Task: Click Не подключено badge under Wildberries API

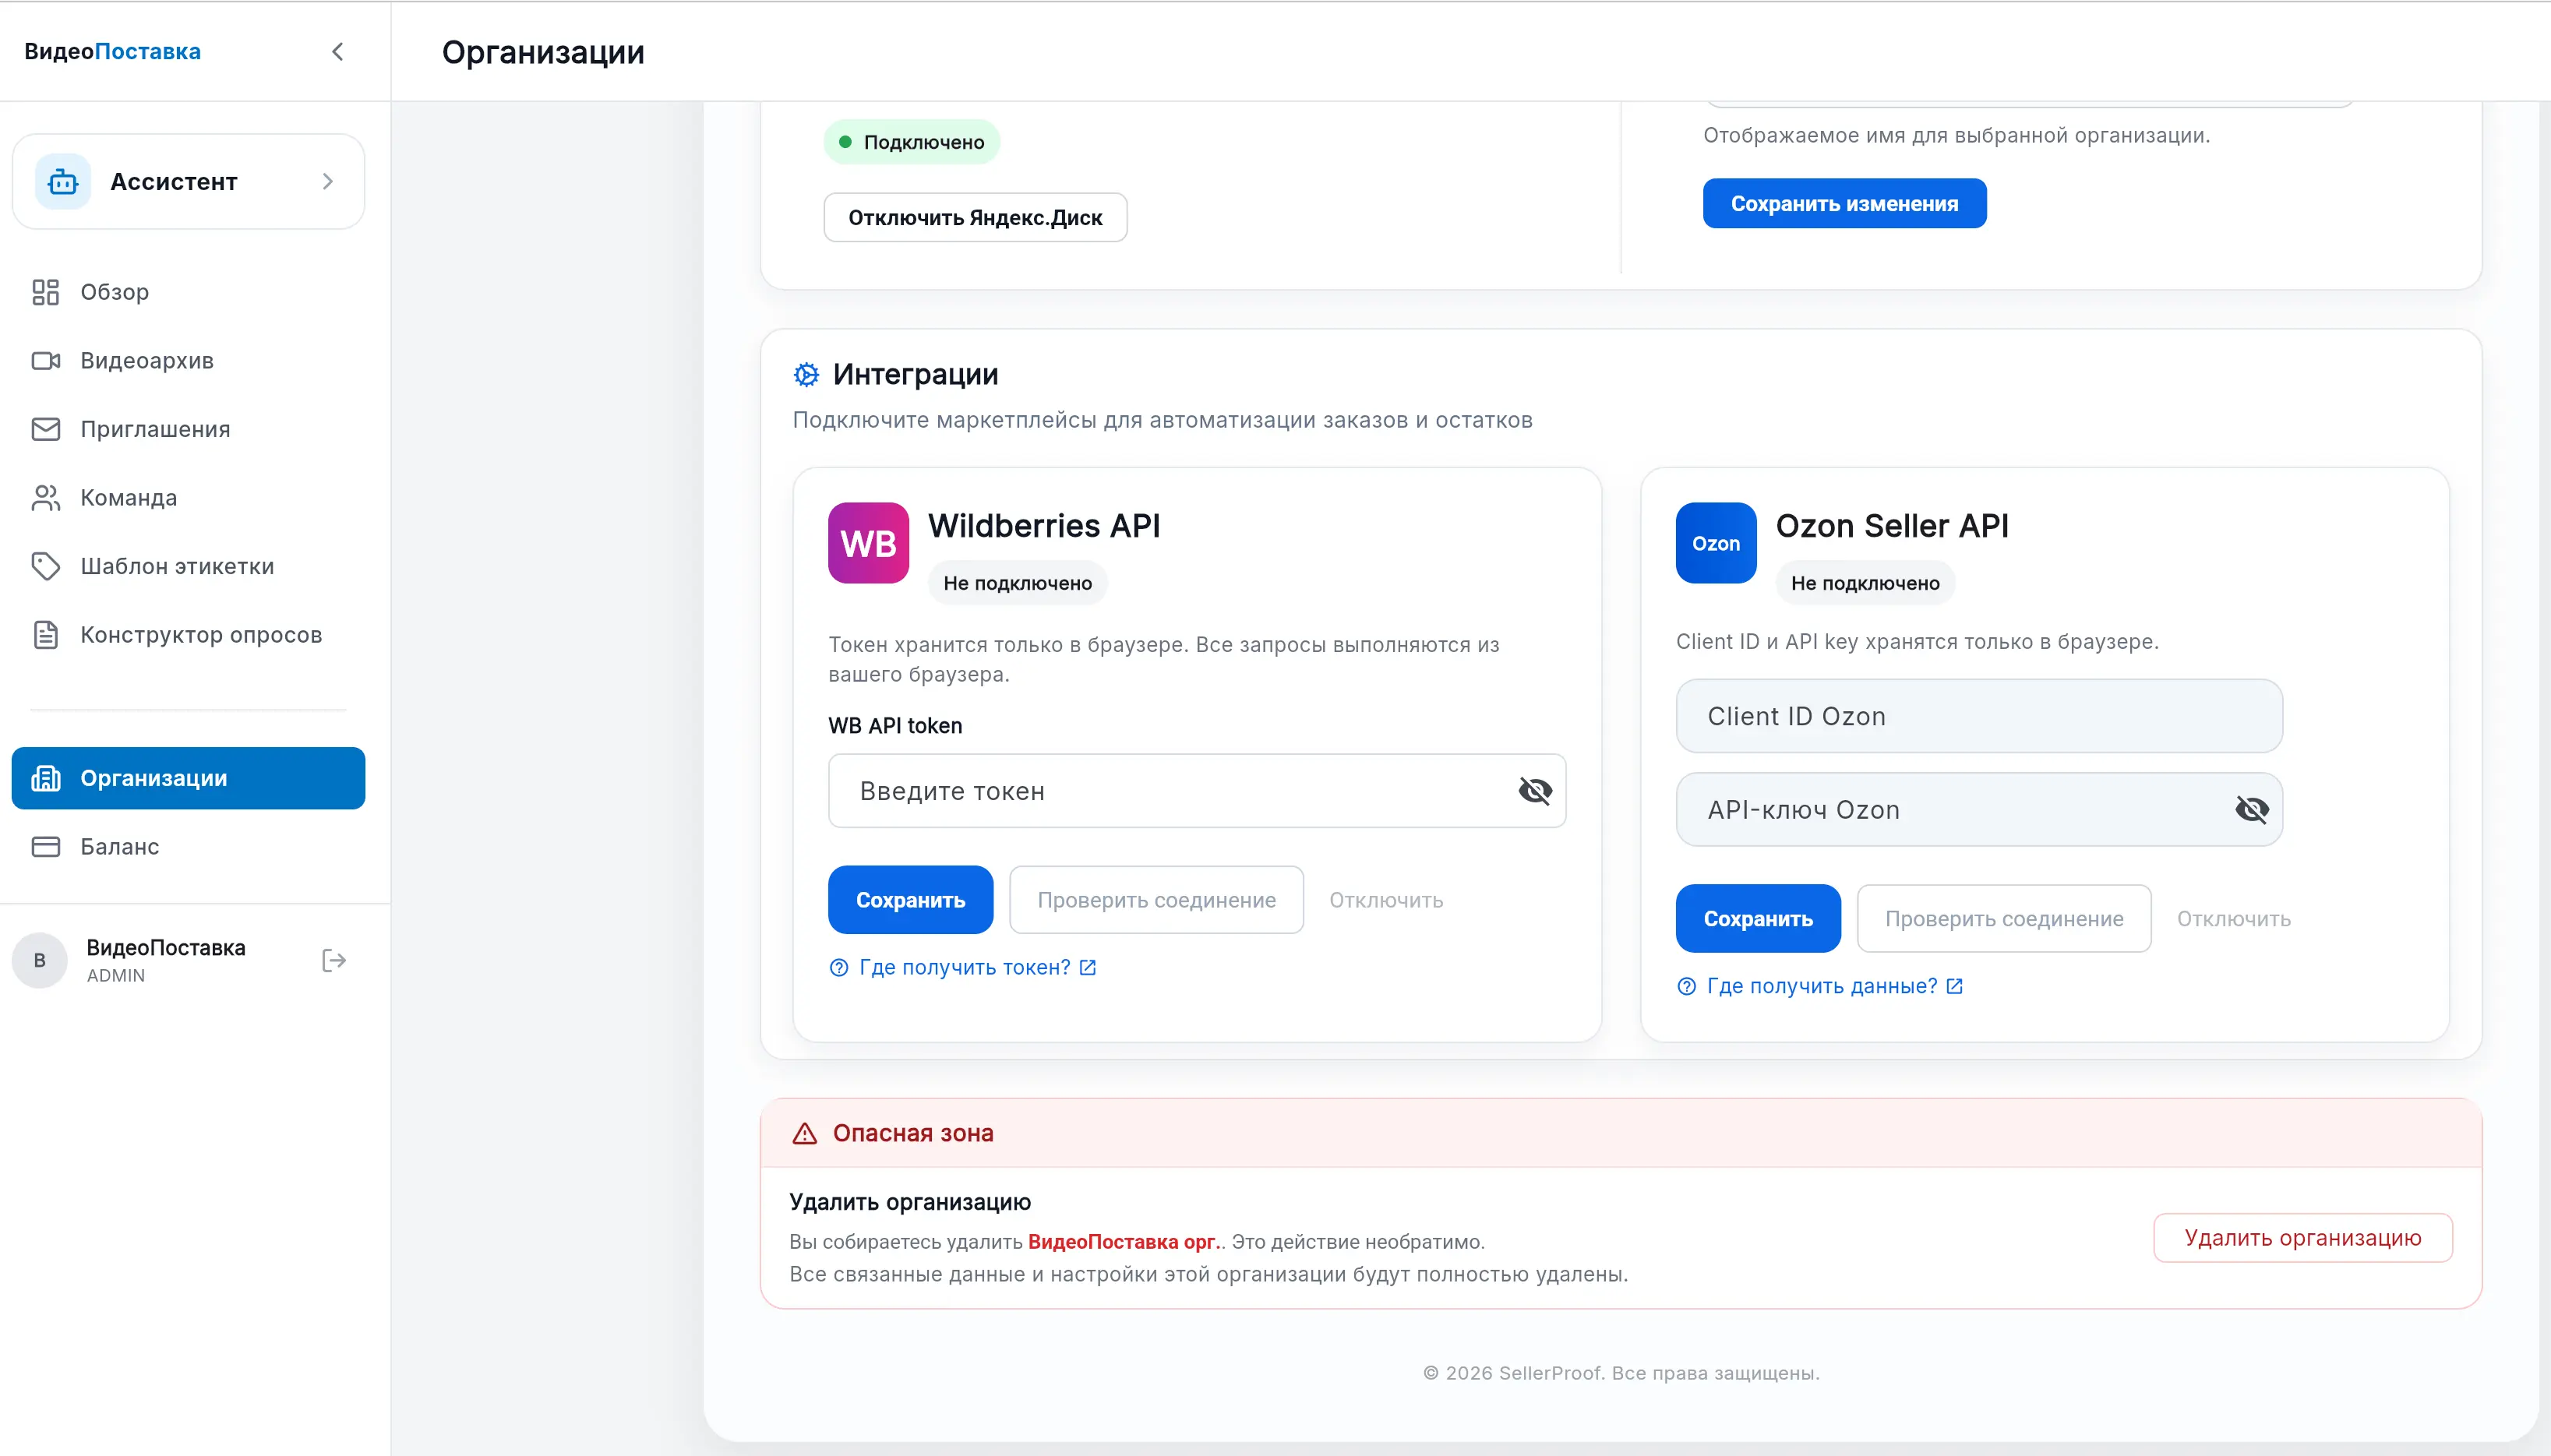Action: (1017, 583)
